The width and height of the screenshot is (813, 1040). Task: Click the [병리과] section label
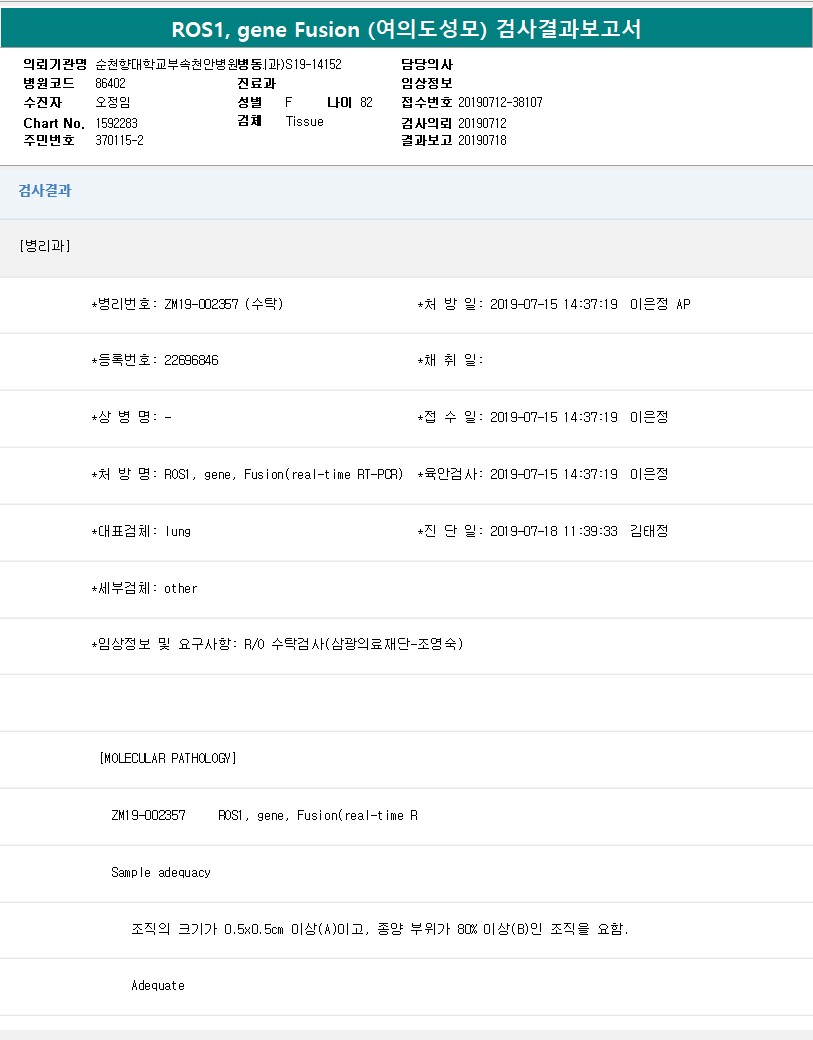[x=45, y=246]
